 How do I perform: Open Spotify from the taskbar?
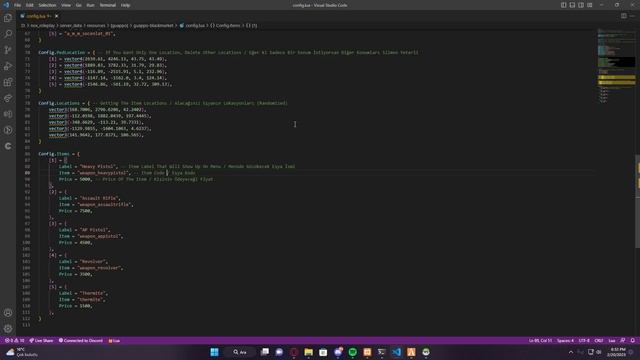(353, 352)
